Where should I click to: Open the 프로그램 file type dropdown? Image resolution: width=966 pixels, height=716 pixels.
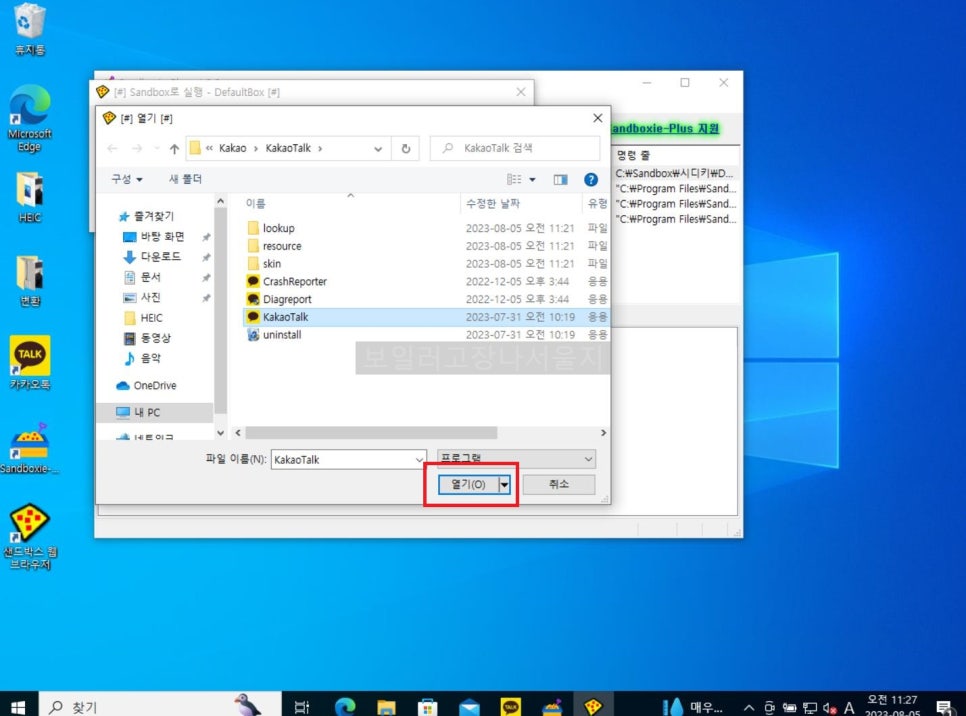(x=516, y=459)
